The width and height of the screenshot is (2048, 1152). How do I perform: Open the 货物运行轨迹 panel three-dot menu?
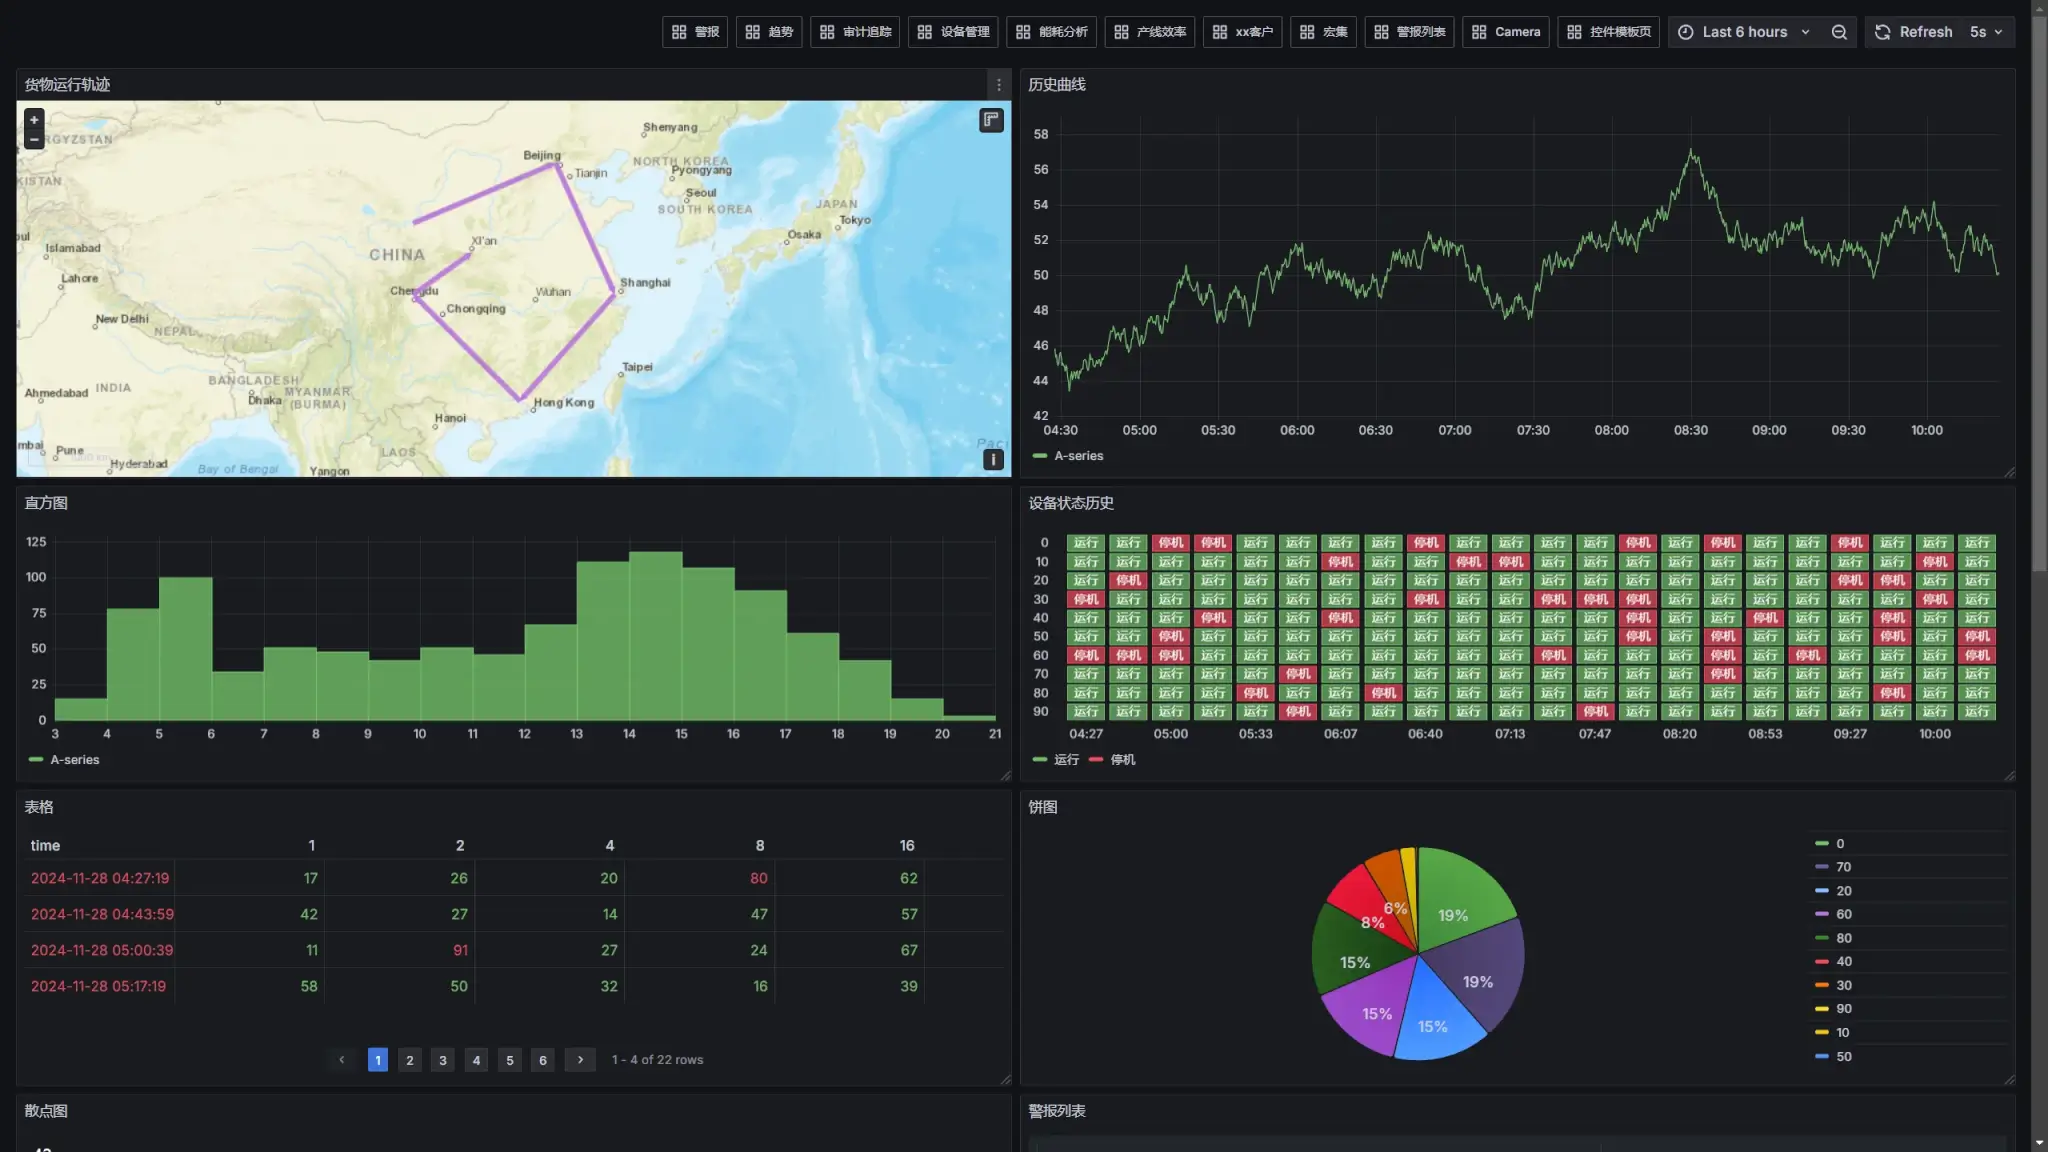pos(998,85)
